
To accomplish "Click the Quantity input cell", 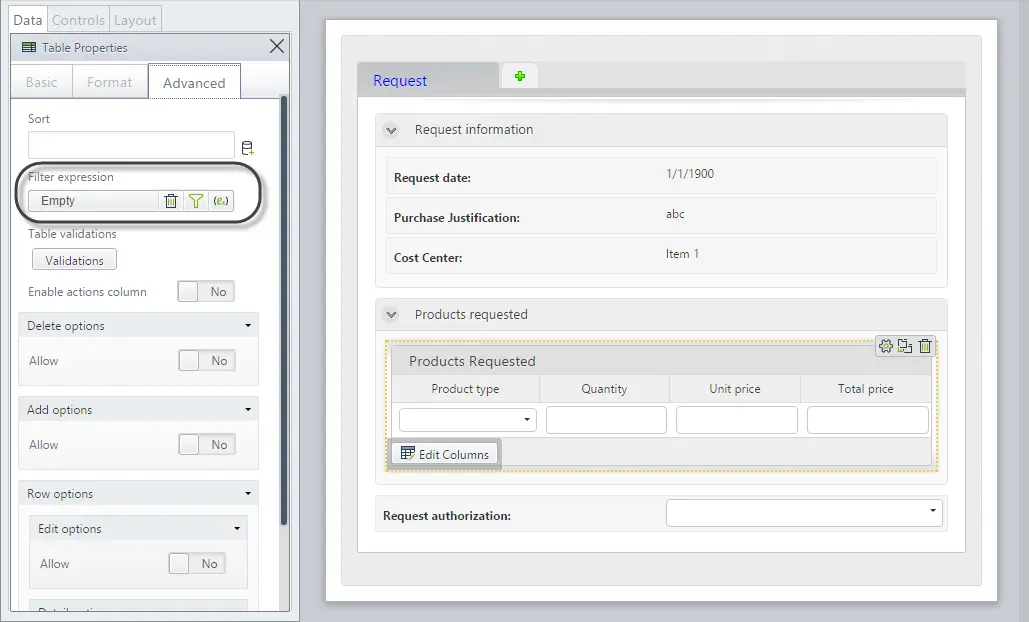I will tap(606, 420).
